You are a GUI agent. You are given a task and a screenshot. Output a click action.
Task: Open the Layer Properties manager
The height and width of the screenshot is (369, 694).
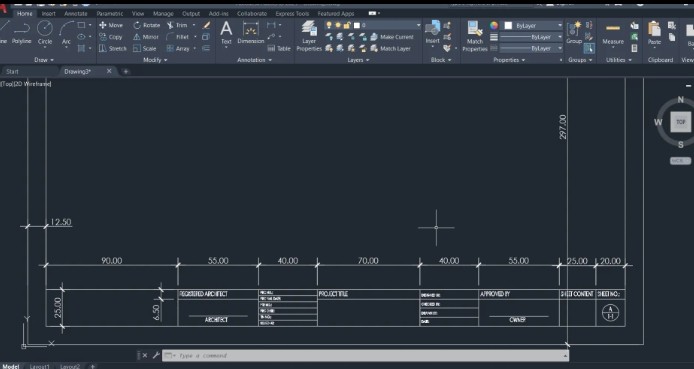(x=309, y=36)
